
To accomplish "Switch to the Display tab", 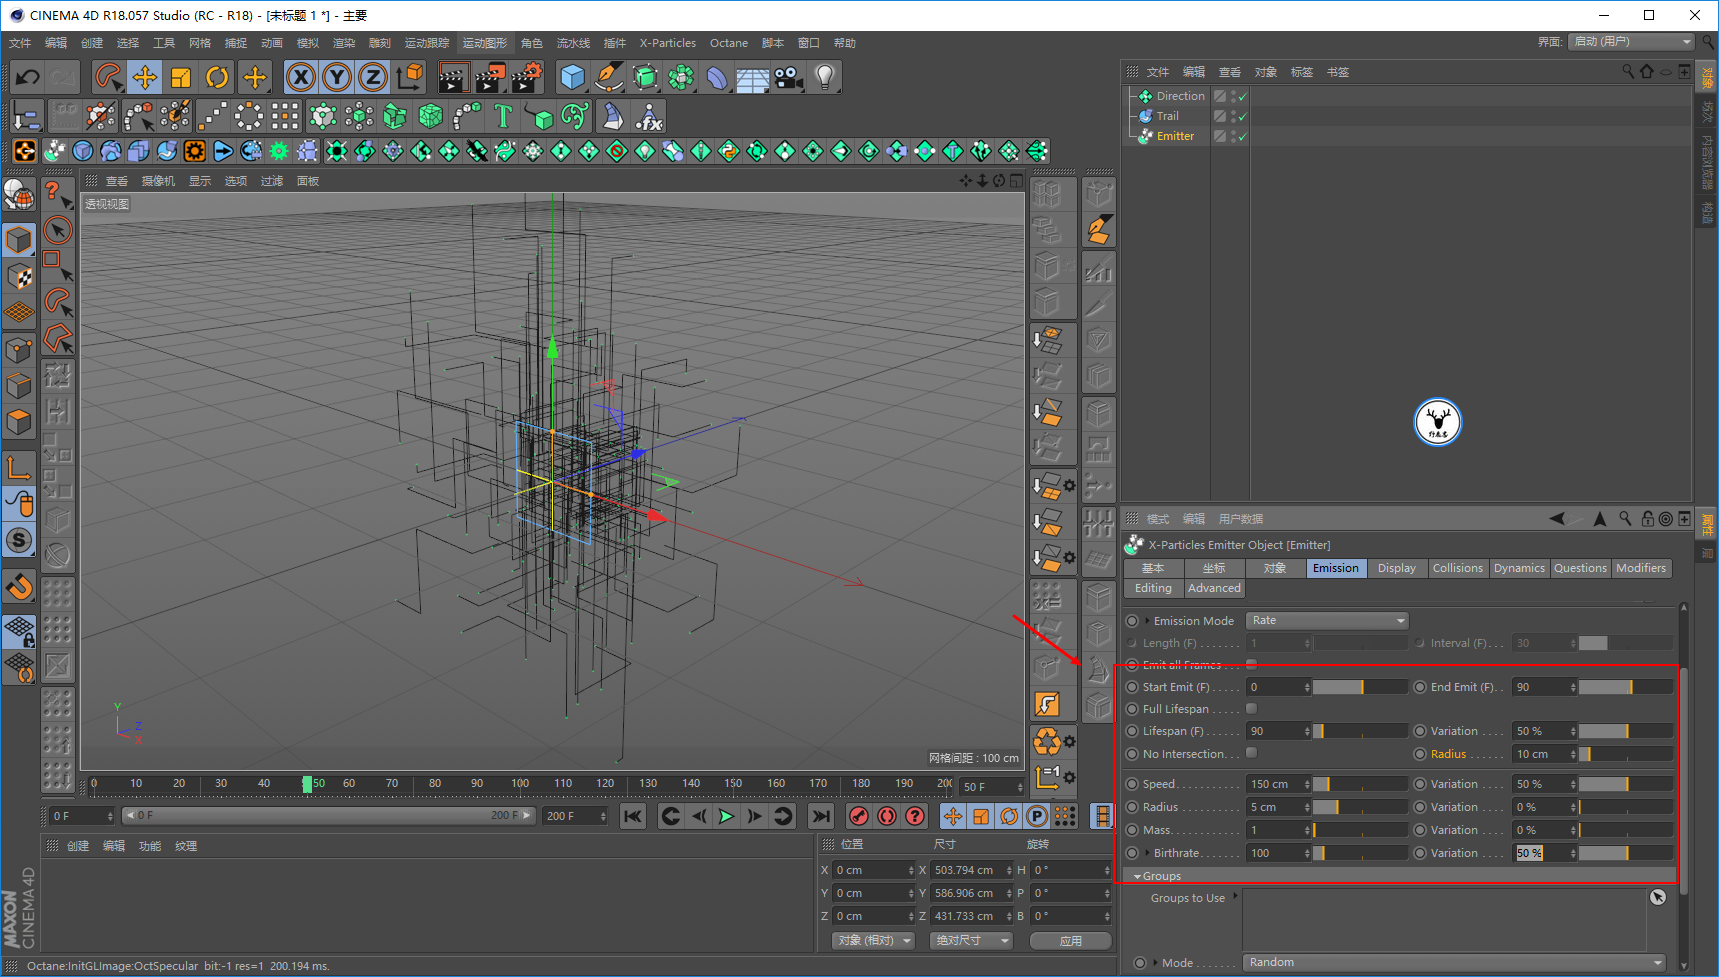I will click(1396, 568).
